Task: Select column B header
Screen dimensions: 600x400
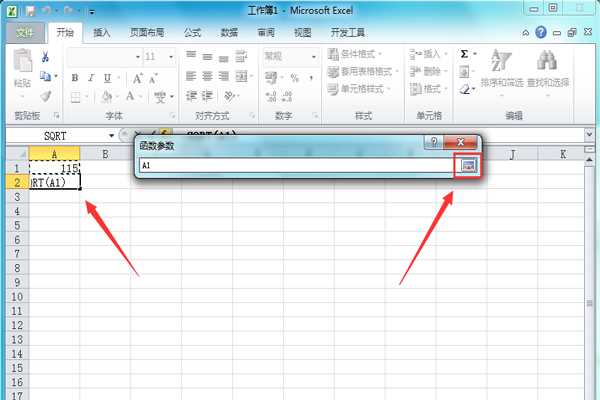Action: 105,154
